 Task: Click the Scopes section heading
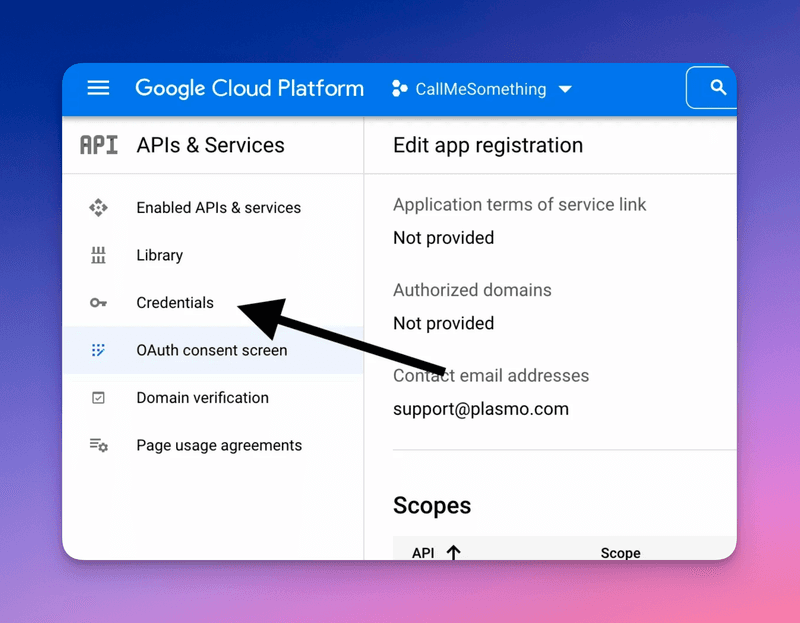pyautogui.click(x=432, y=506)
